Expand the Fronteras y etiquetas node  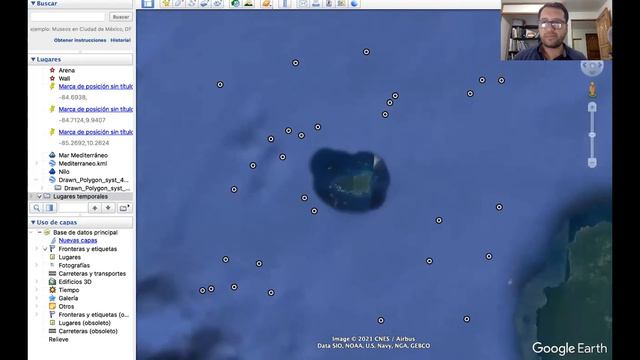pyautogui.click(x=37, y=249)
